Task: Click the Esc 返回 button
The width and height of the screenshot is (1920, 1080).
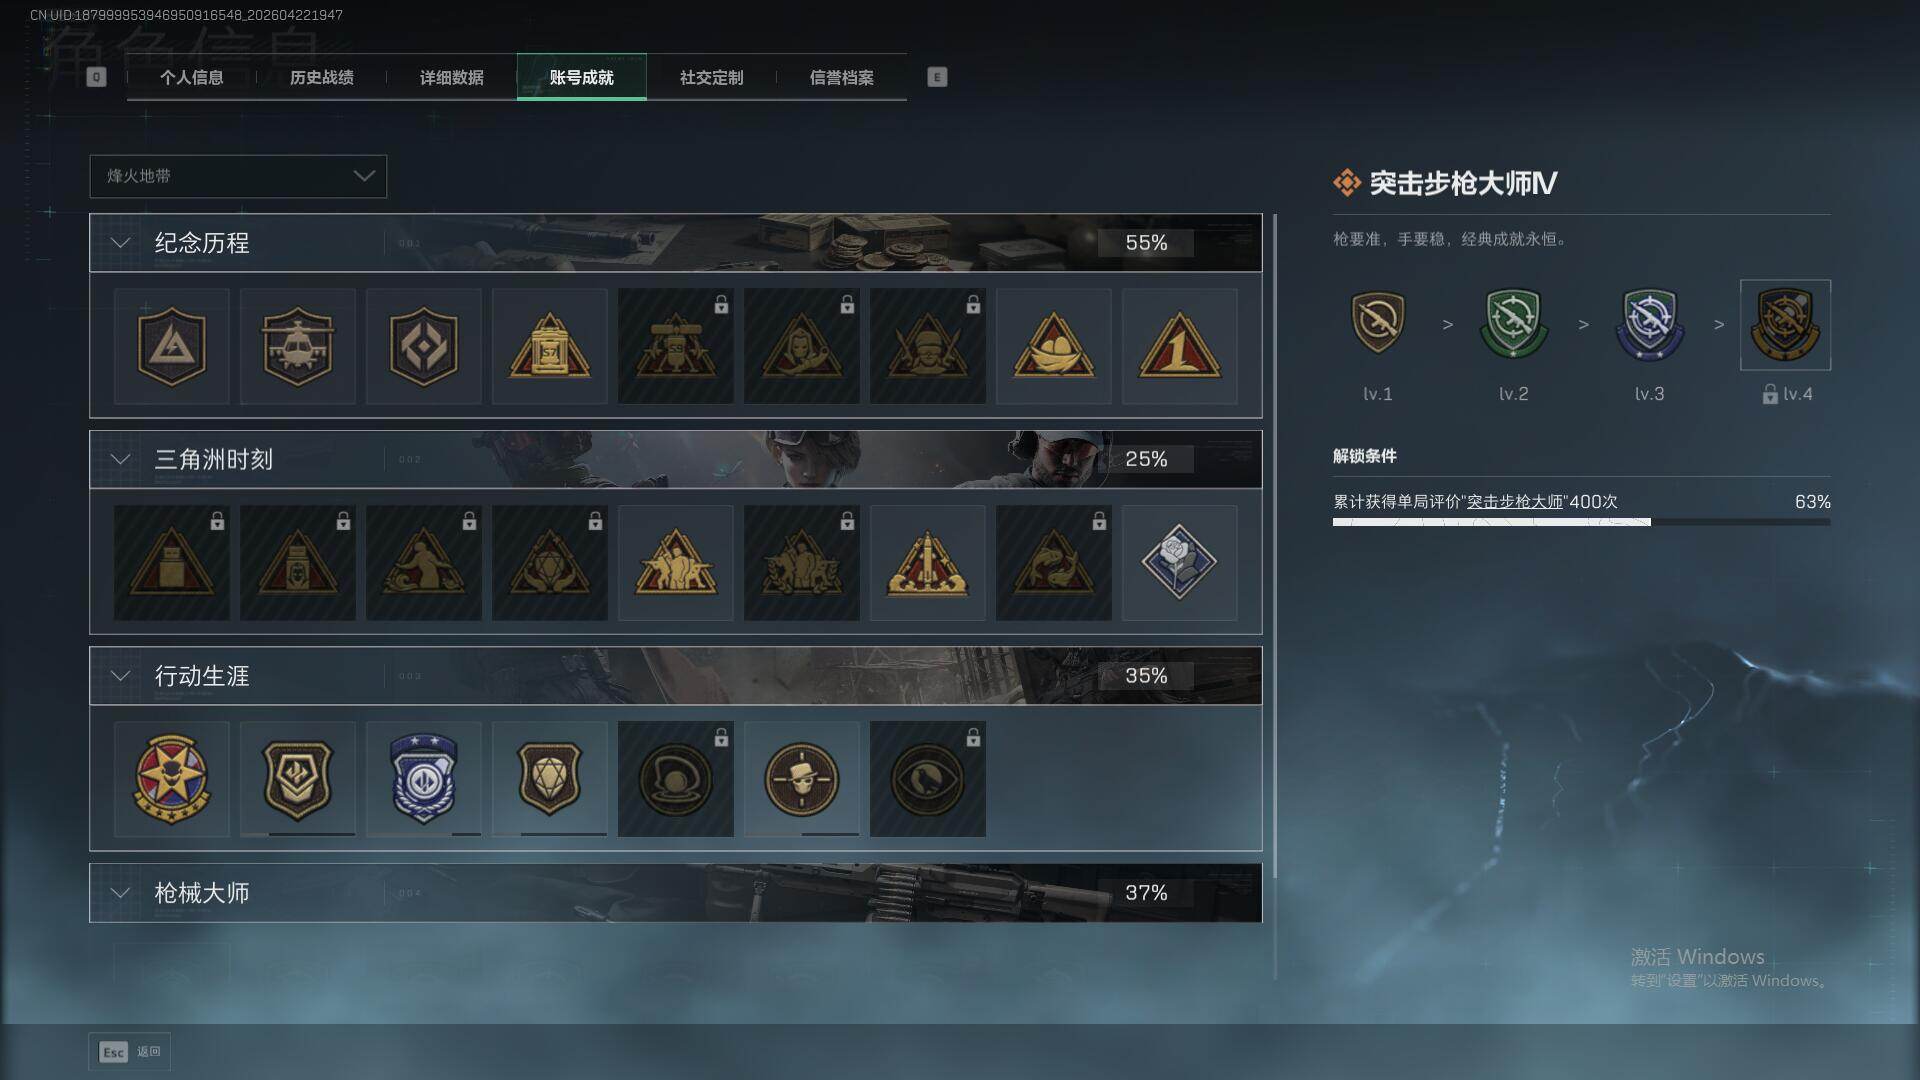Action: 130,1052
